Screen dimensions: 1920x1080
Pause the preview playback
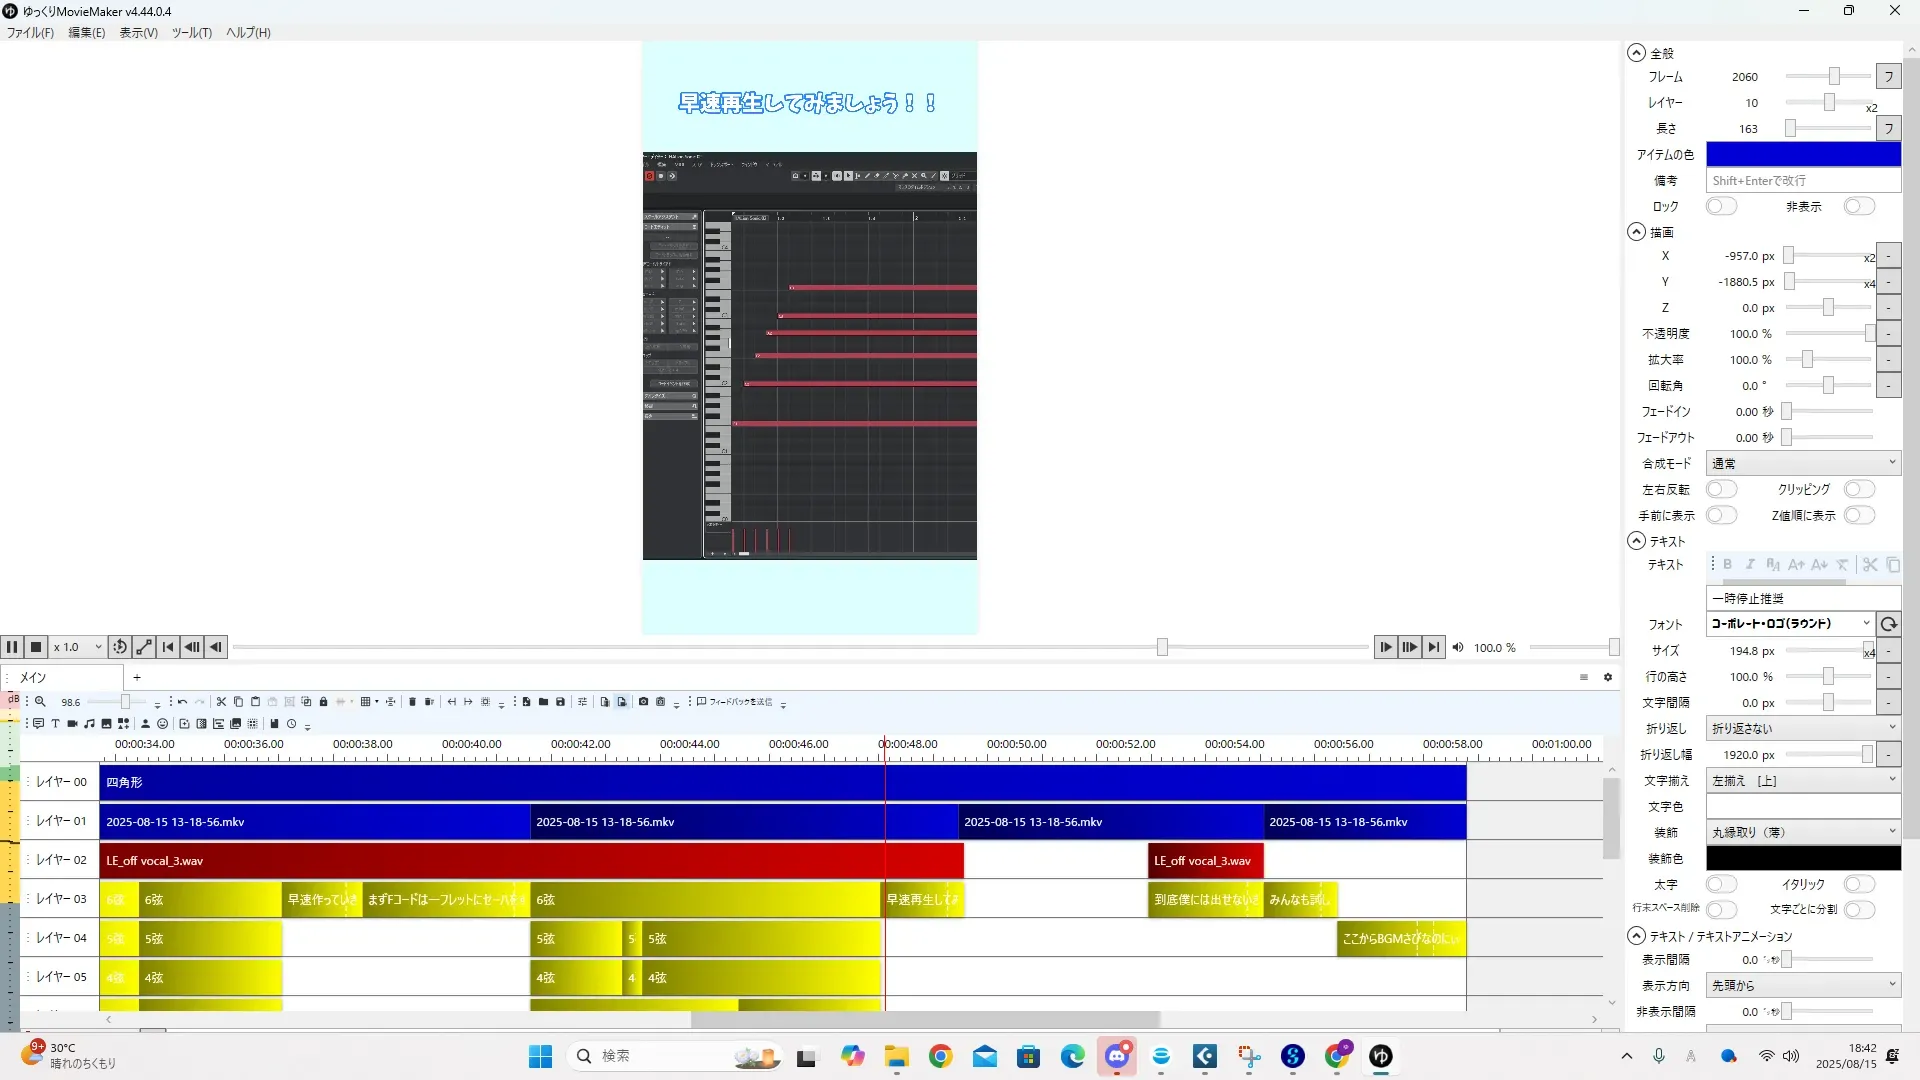tap(12, 647)
